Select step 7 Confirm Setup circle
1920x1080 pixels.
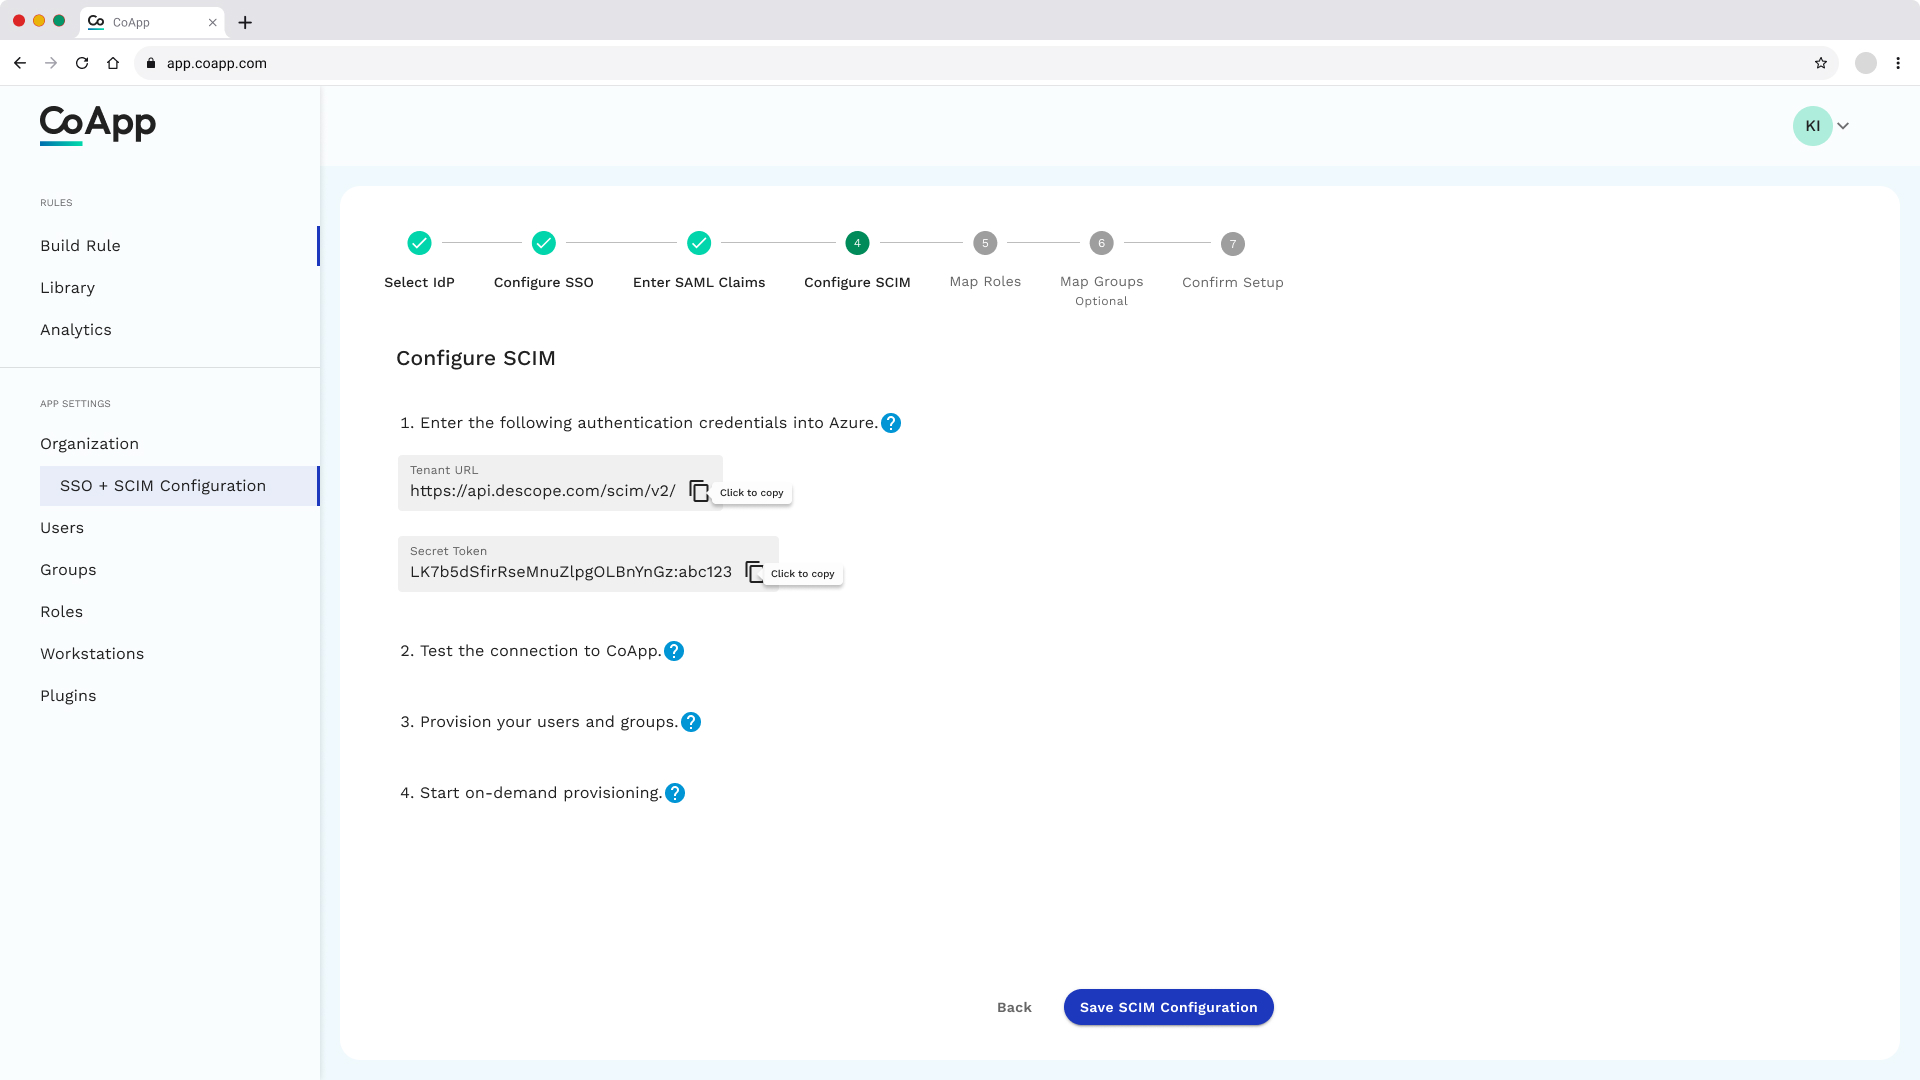1233,244
